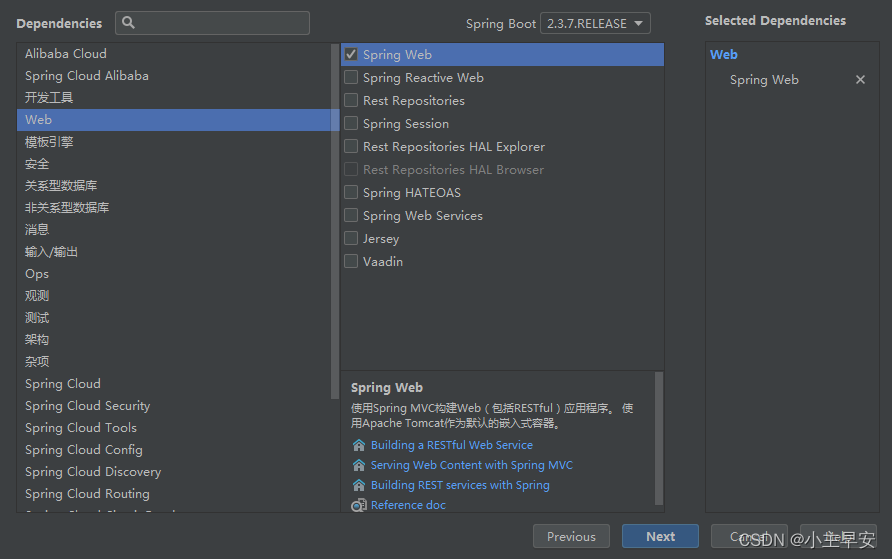Check the Vaadin checkbox
The image size is (892, 559).
351,261
